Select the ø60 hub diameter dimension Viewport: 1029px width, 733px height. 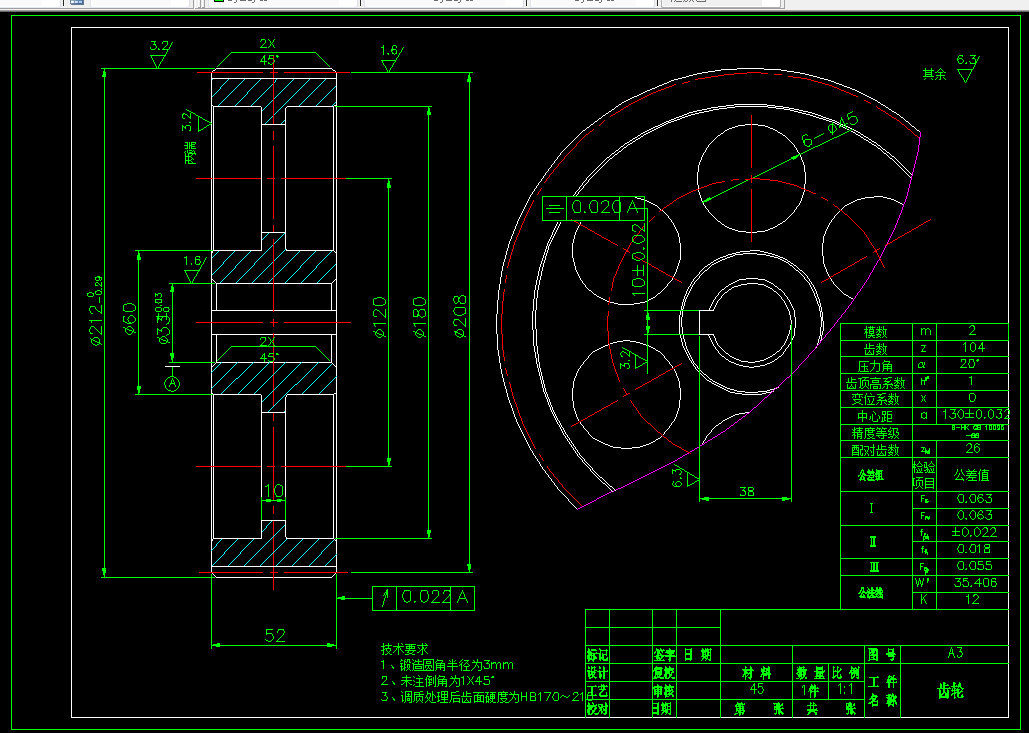[129, 318]
